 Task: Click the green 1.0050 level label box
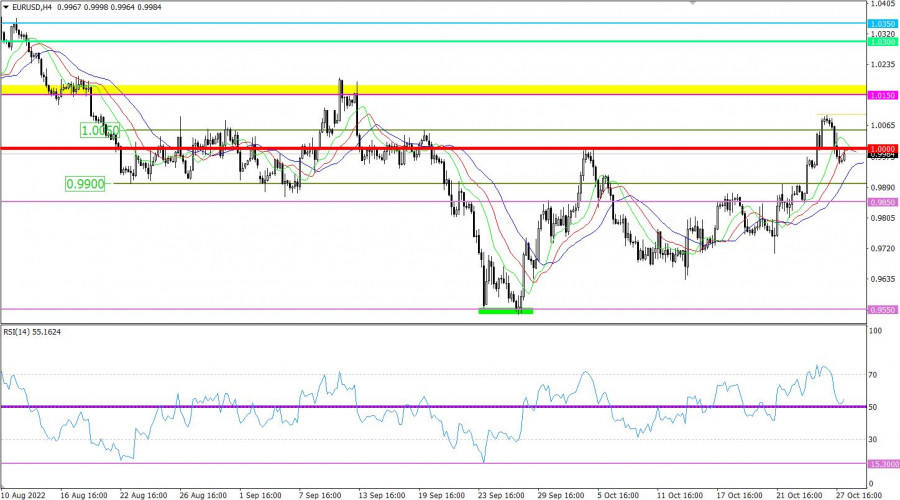101,131
